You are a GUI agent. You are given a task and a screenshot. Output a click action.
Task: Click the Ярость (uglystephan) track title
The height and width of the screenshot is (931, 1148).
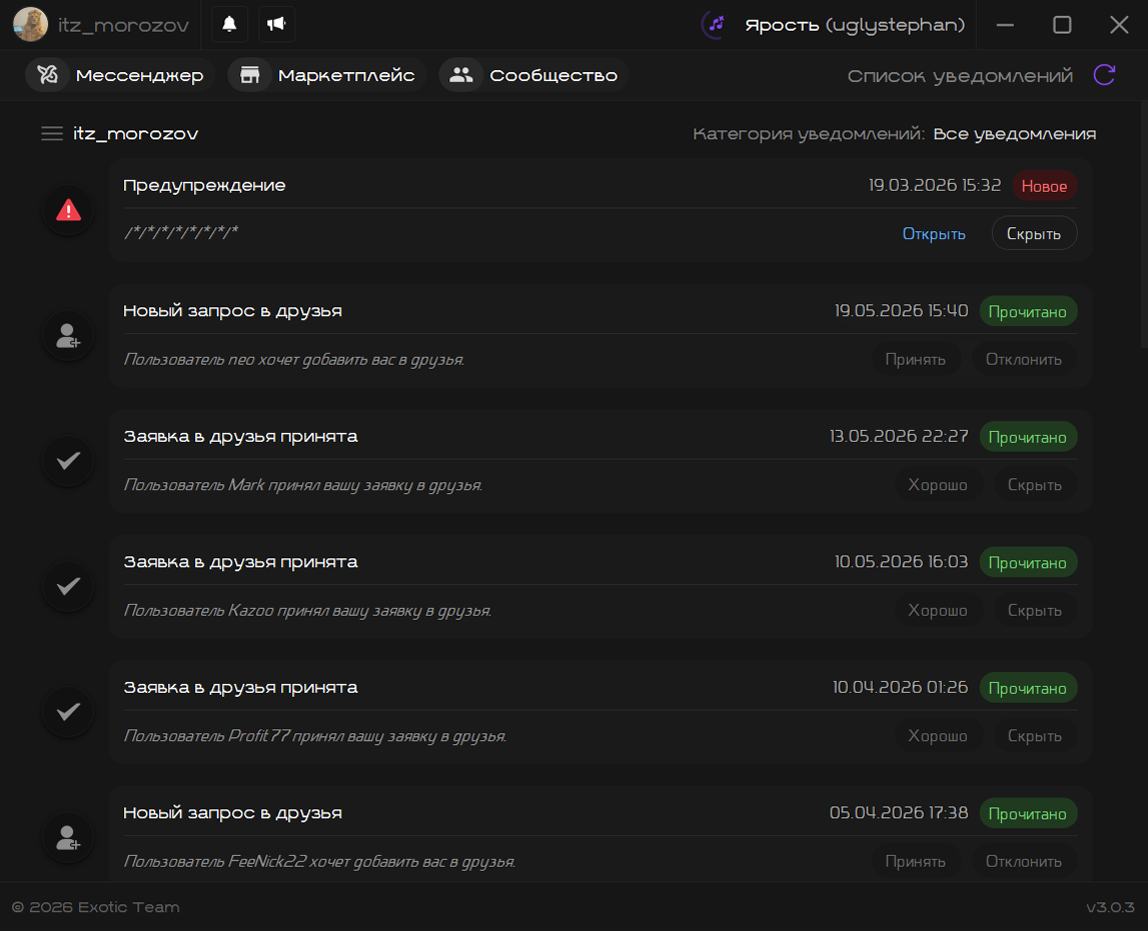[x=854, y=25]
